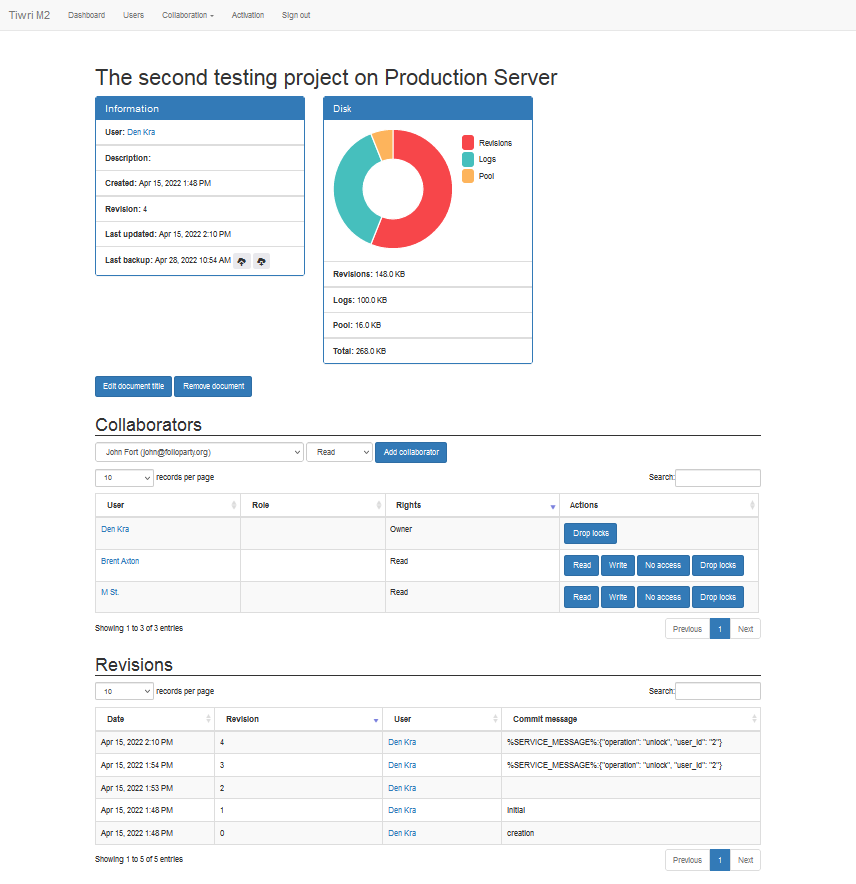Sort collaborators by User column arrows
856x884 pixels.
click(233, 506)
